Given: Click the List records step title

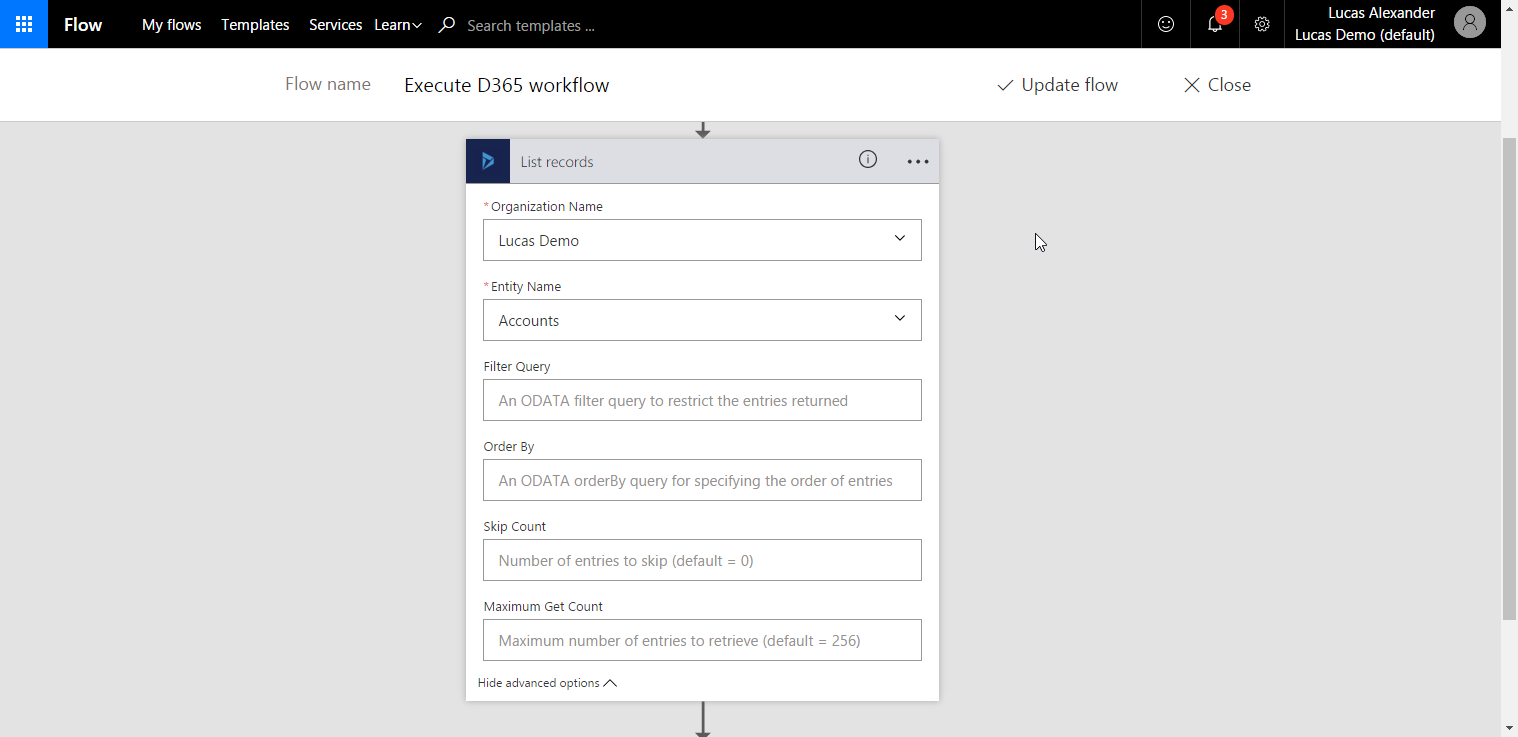Looking at the screenshot, I should pos(557,162).
